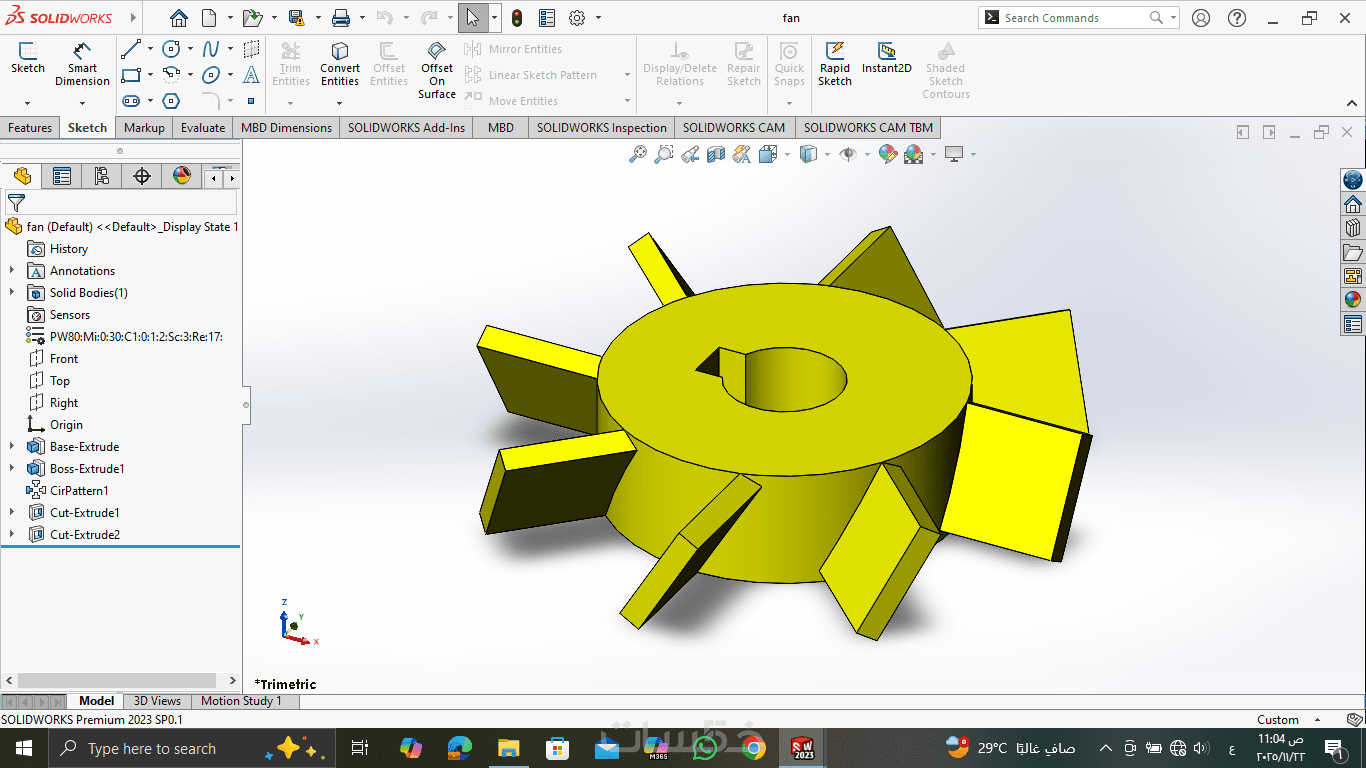Select the Rebuild traffic light icon
The image size is (1366, 768).
click(517, 18)
